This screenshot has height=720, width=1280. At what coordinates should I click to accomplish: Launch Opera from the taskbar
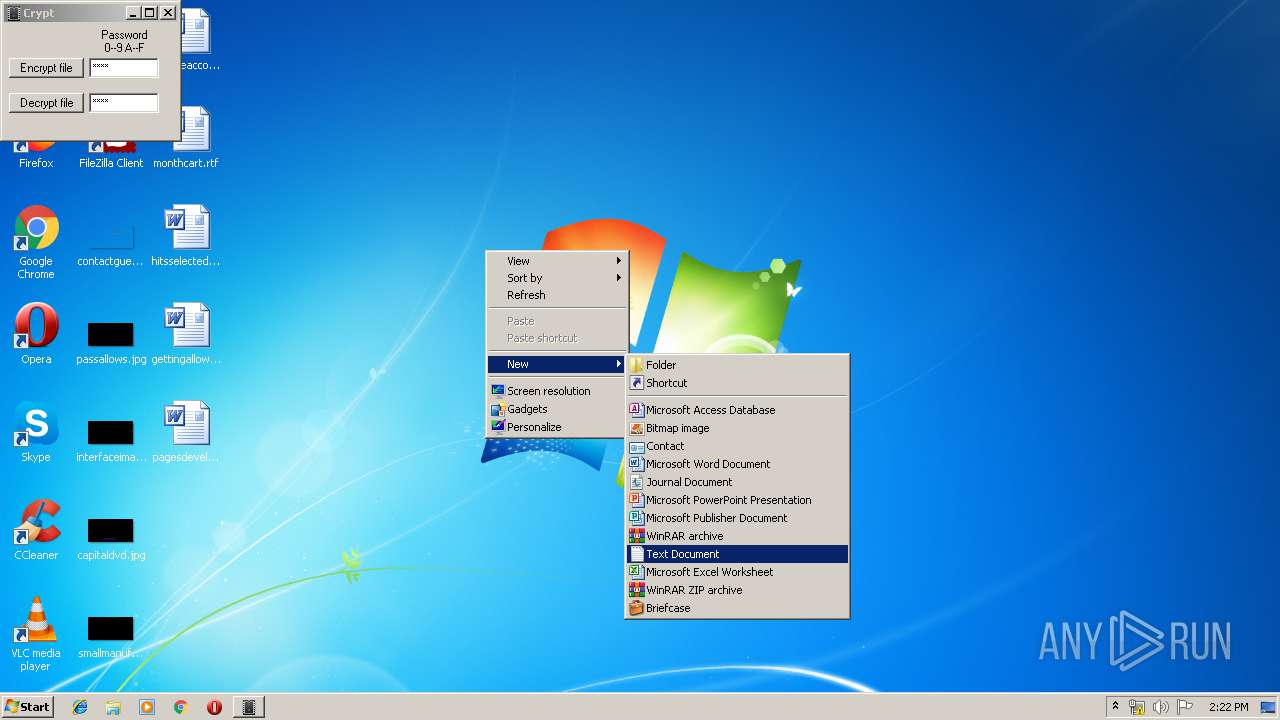tap(214, 707)
